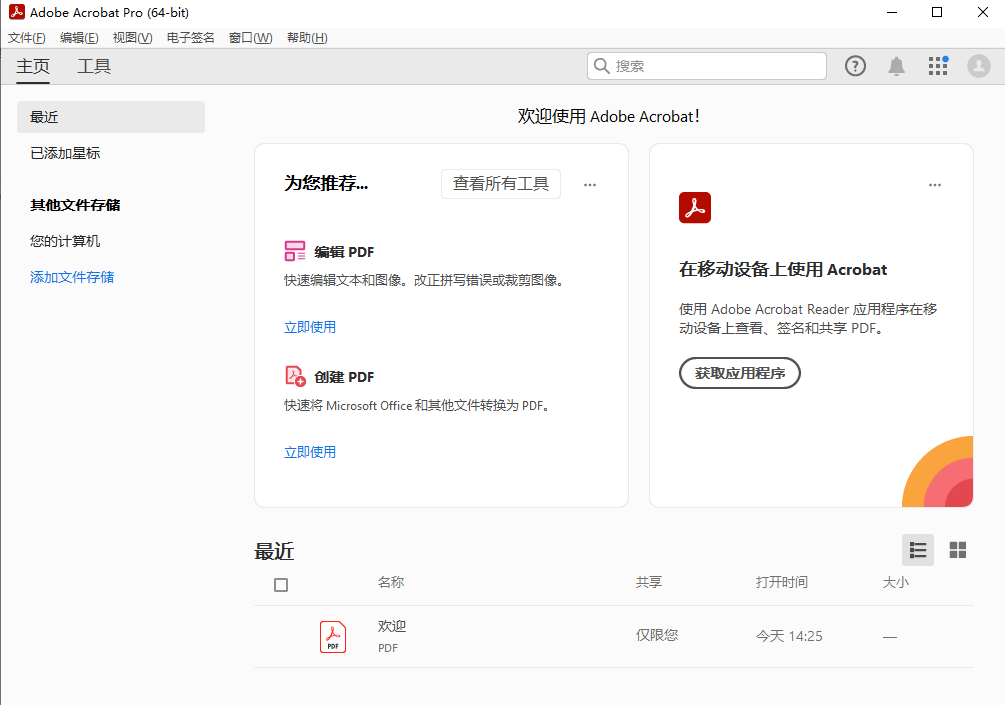The height and width of the screenshot is (705, 1005).
Task: Switch to grid thumbnail view icon
Action: [x=958, y=550]
